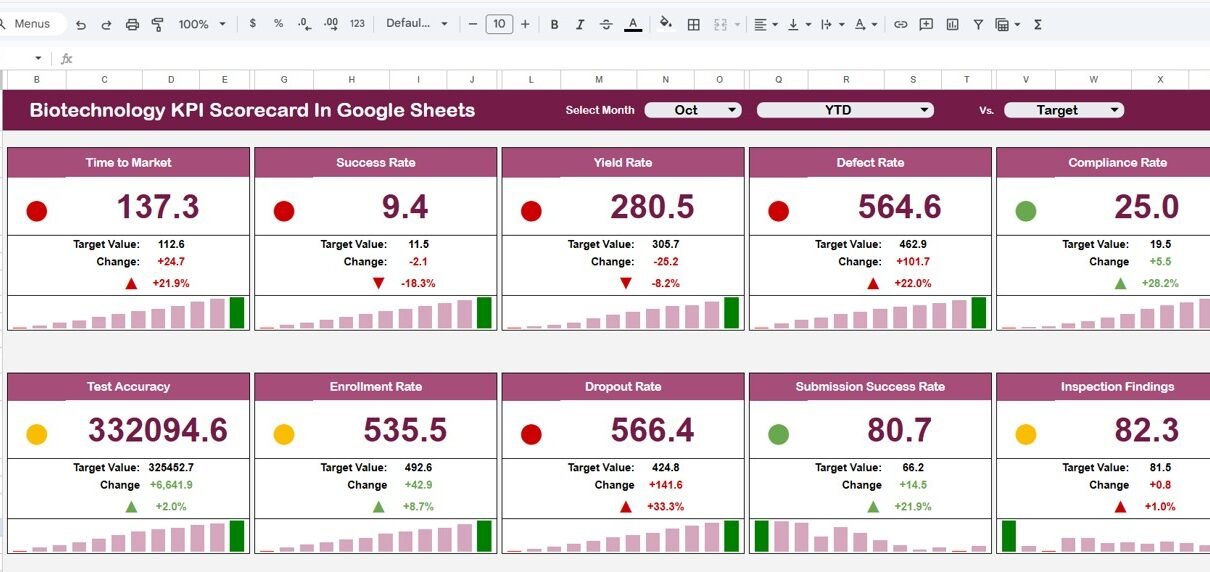Viewport: 1210px width, 572px height.
Task: Format as currency with dollar button
Action: pos(252,24)
